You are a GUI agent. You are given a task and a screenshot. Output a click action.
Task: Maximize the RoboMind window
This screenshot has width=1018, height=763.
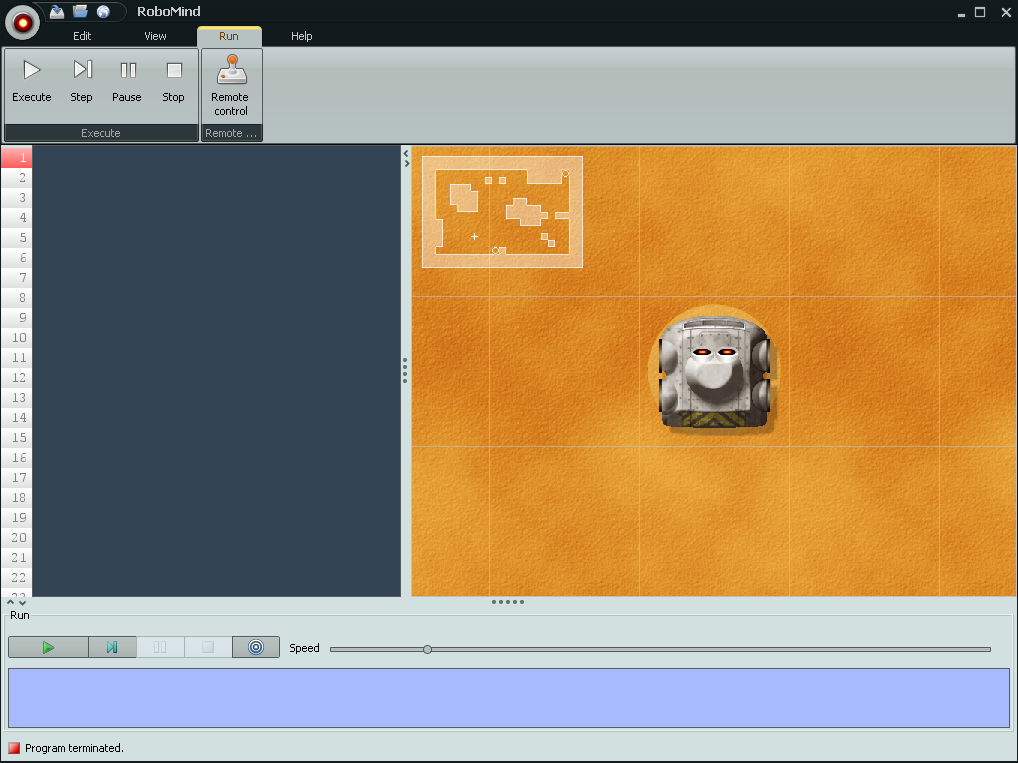[980, 12]
